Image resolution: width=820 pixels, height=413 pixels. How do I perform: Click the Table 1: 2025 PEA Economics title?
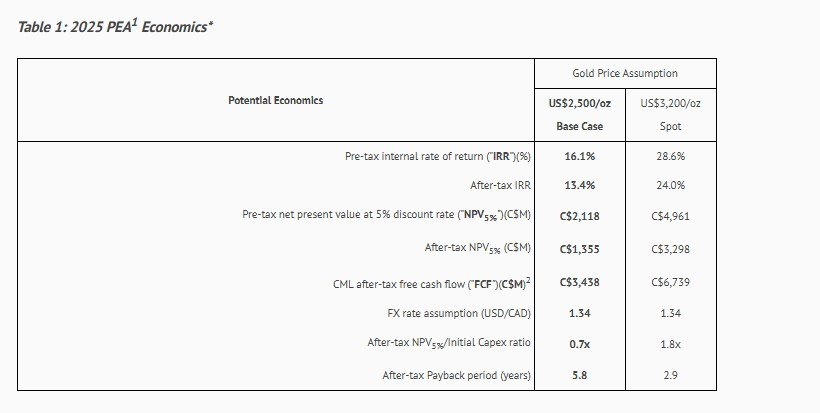[115, 26]
